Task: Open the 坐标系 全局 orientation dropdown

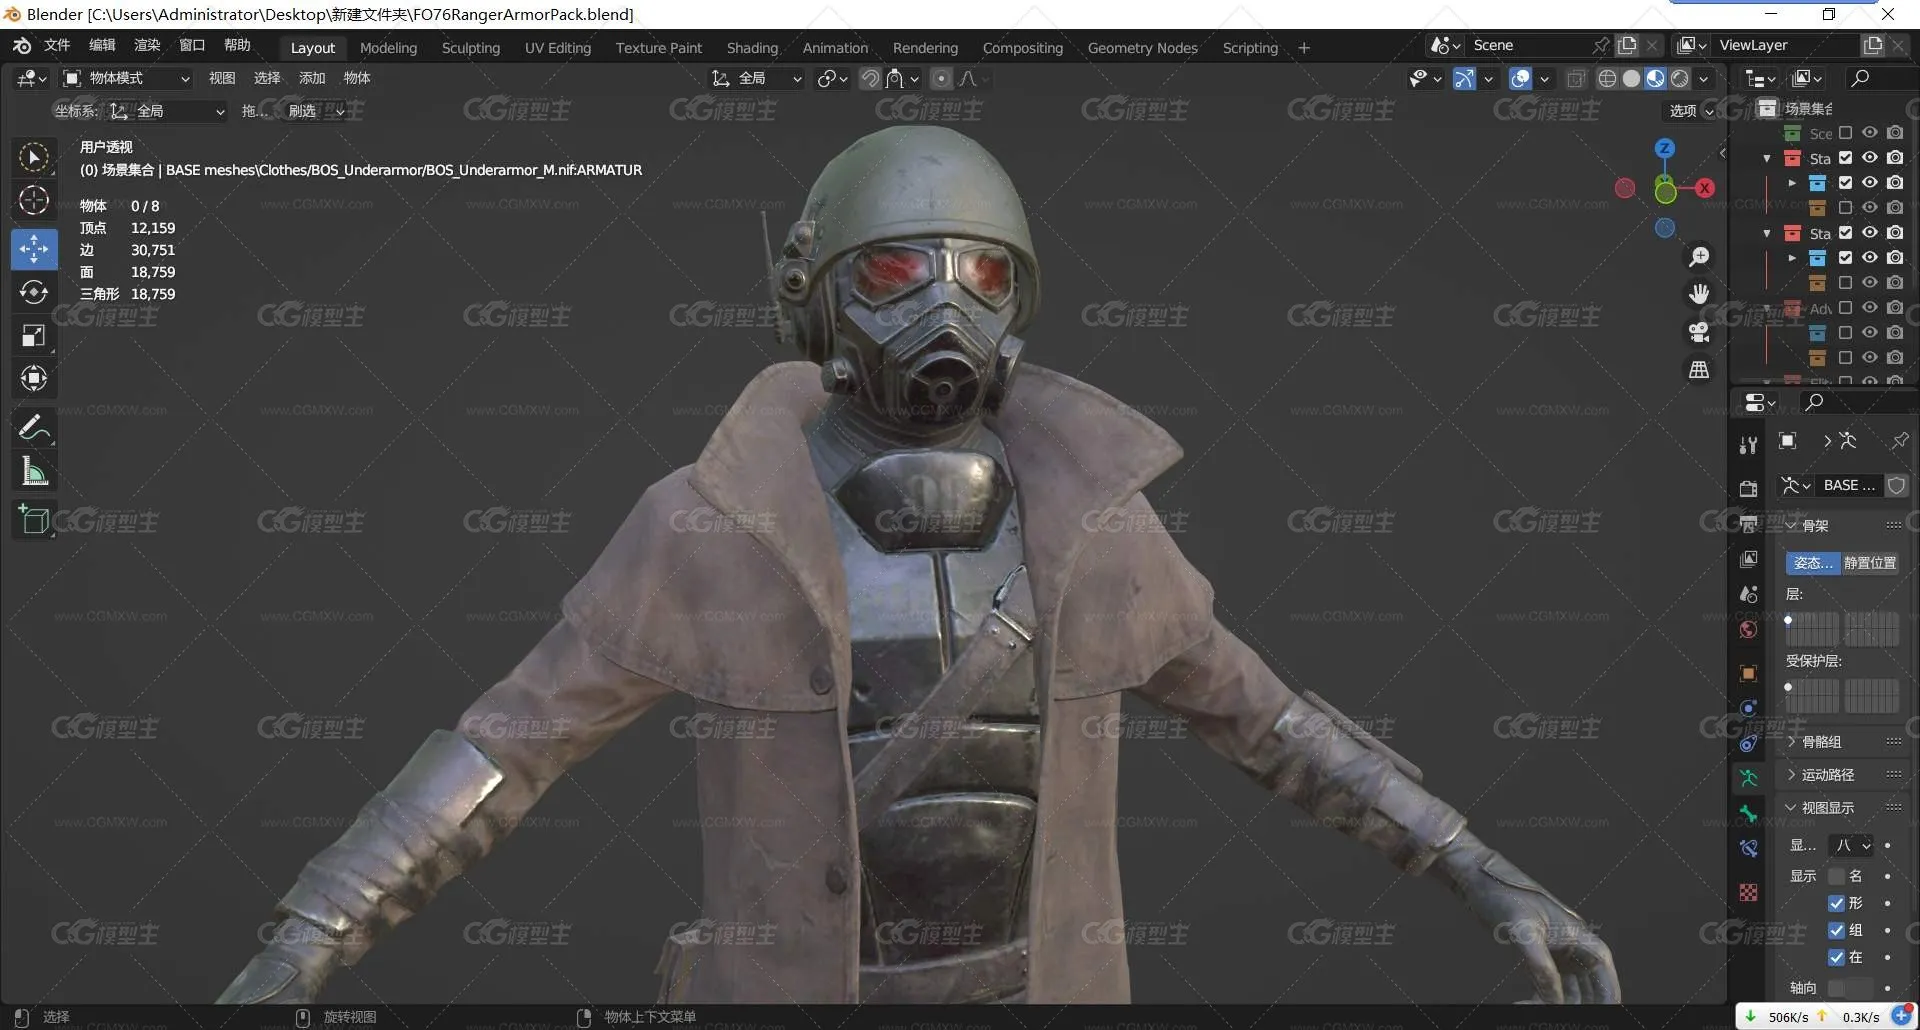Action: click(167, 111)
